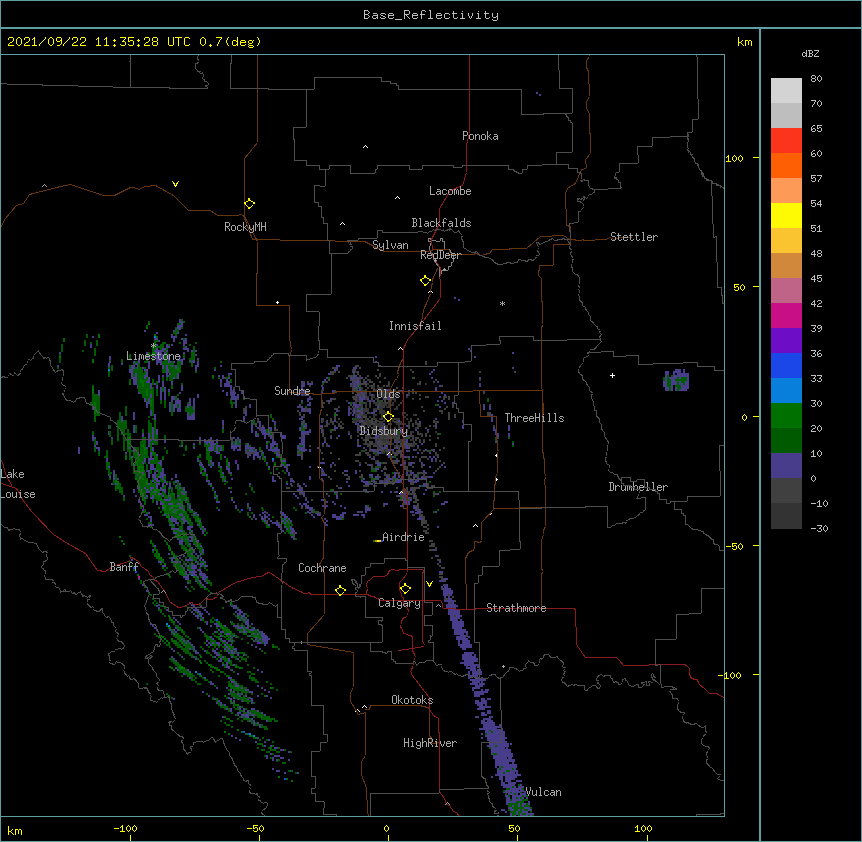Click the Olds label

[x=388, y=394]
